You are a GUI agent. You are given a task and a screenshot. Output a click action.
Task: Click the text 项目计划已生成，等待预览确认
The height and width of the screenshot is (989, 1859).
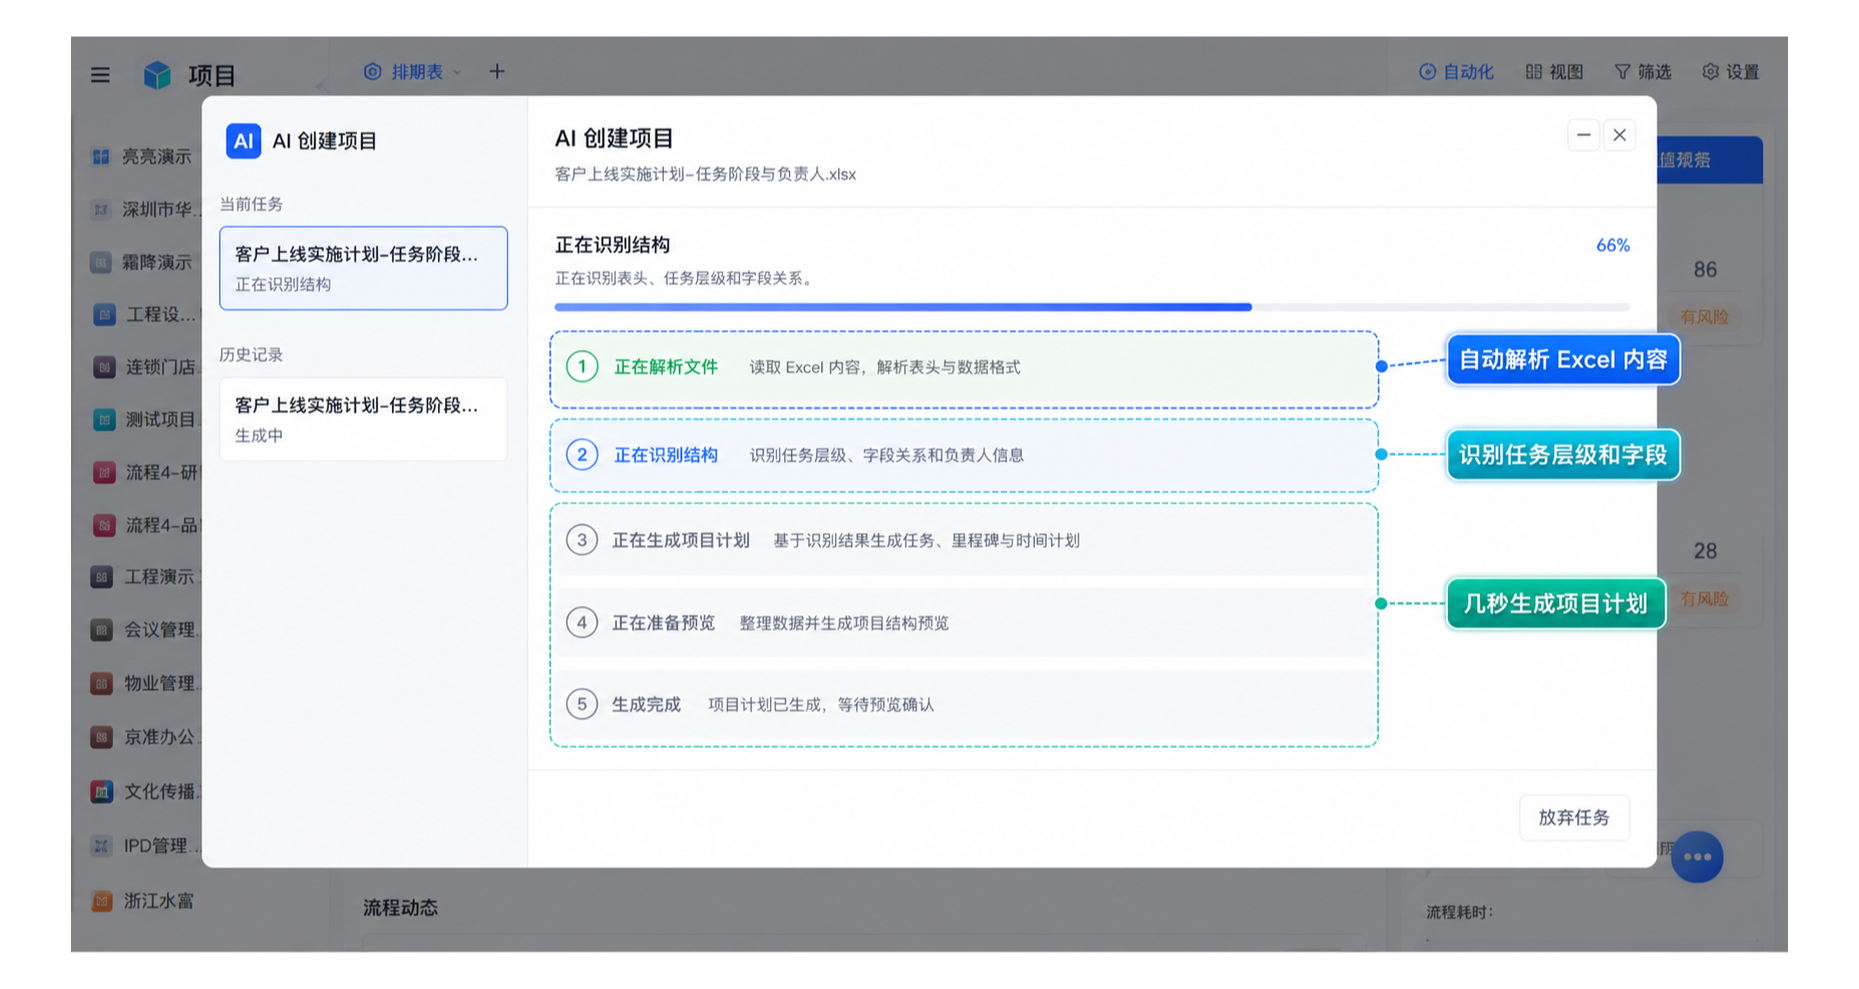821,704
